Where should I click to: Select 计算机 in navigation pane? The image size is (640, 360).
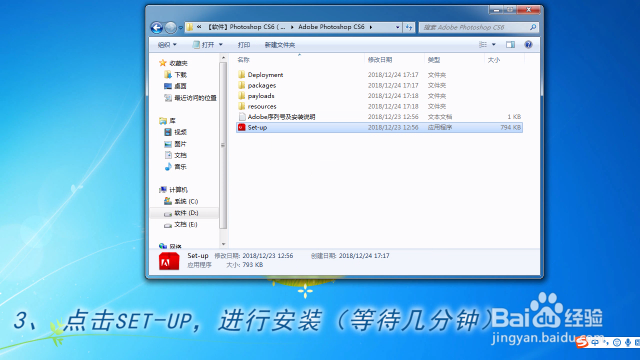(x=178, y=190)
